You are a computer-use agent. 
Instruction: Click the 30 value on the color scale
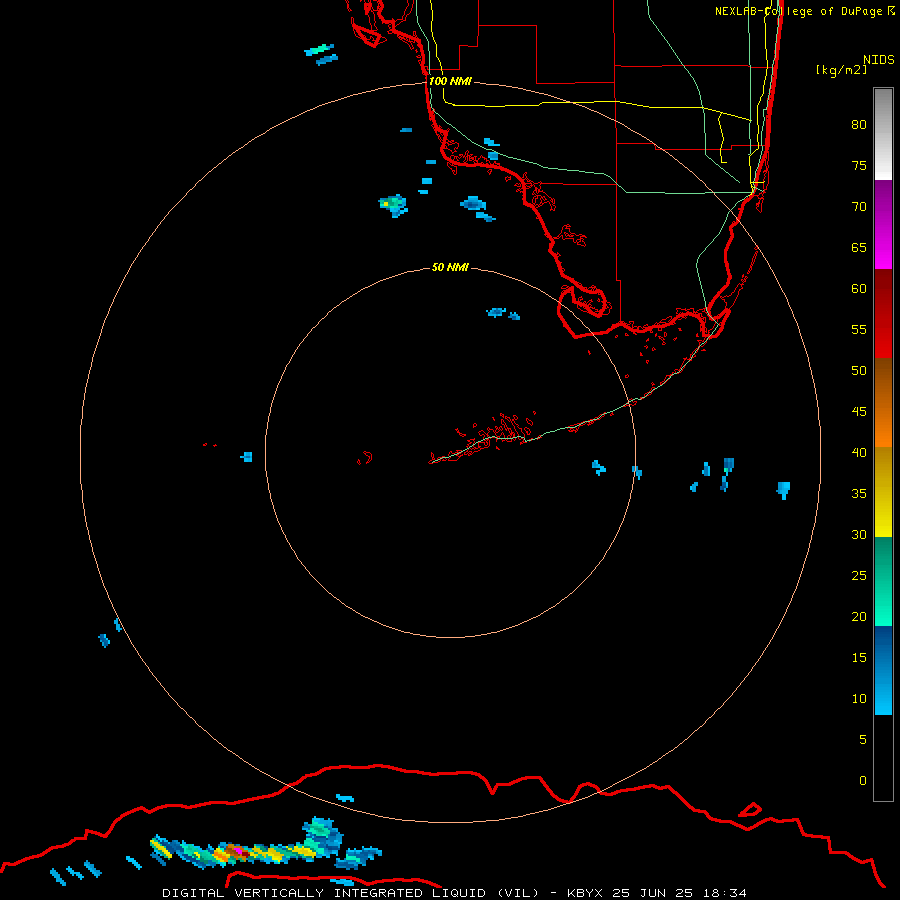point(859,535)
